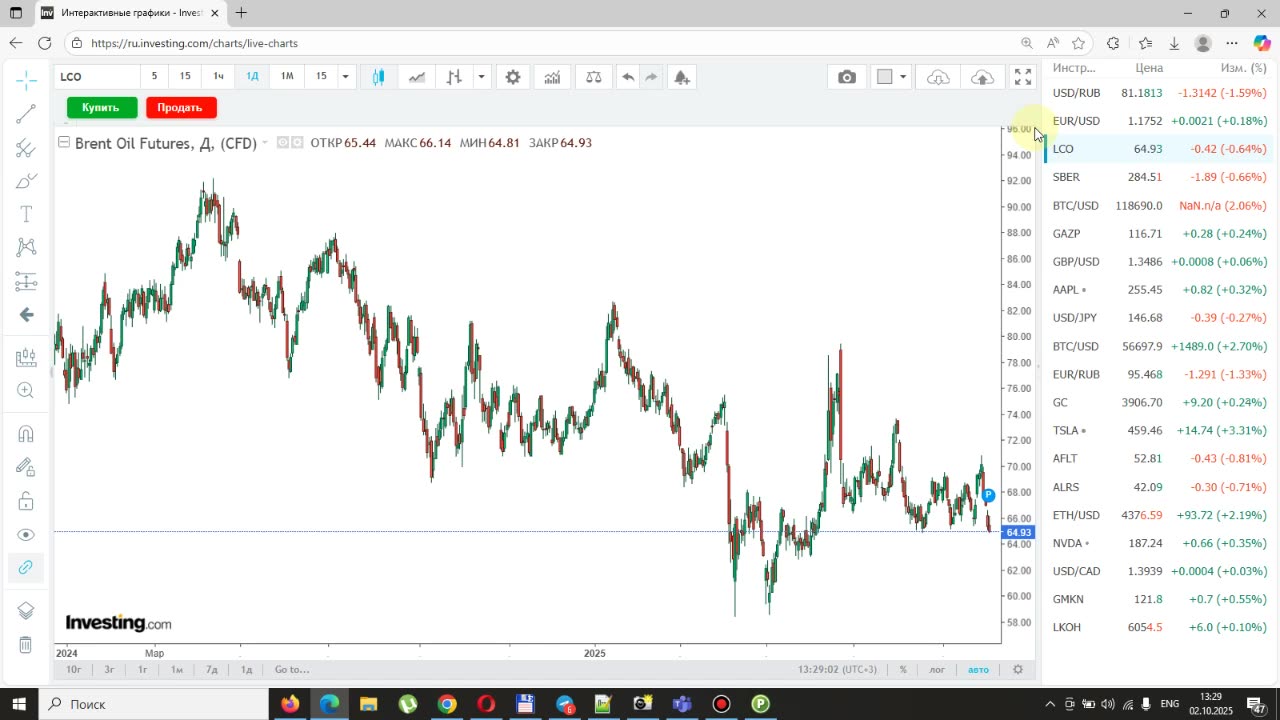
Task: Expand the Brent Oil Futures series dropdown arrow
Action: coord(265,143)
